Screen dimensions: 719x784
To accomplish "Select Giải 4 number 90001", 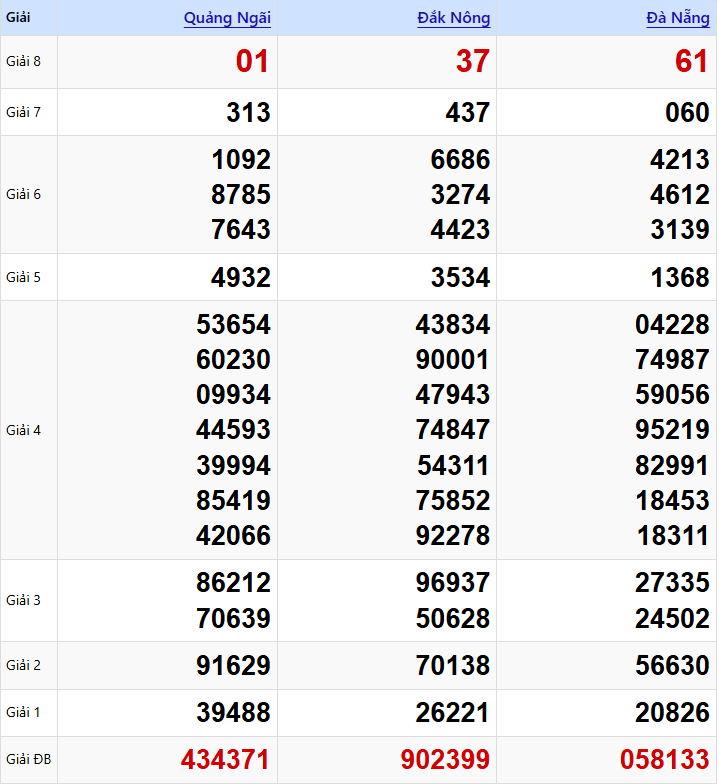I will [452, 360].
